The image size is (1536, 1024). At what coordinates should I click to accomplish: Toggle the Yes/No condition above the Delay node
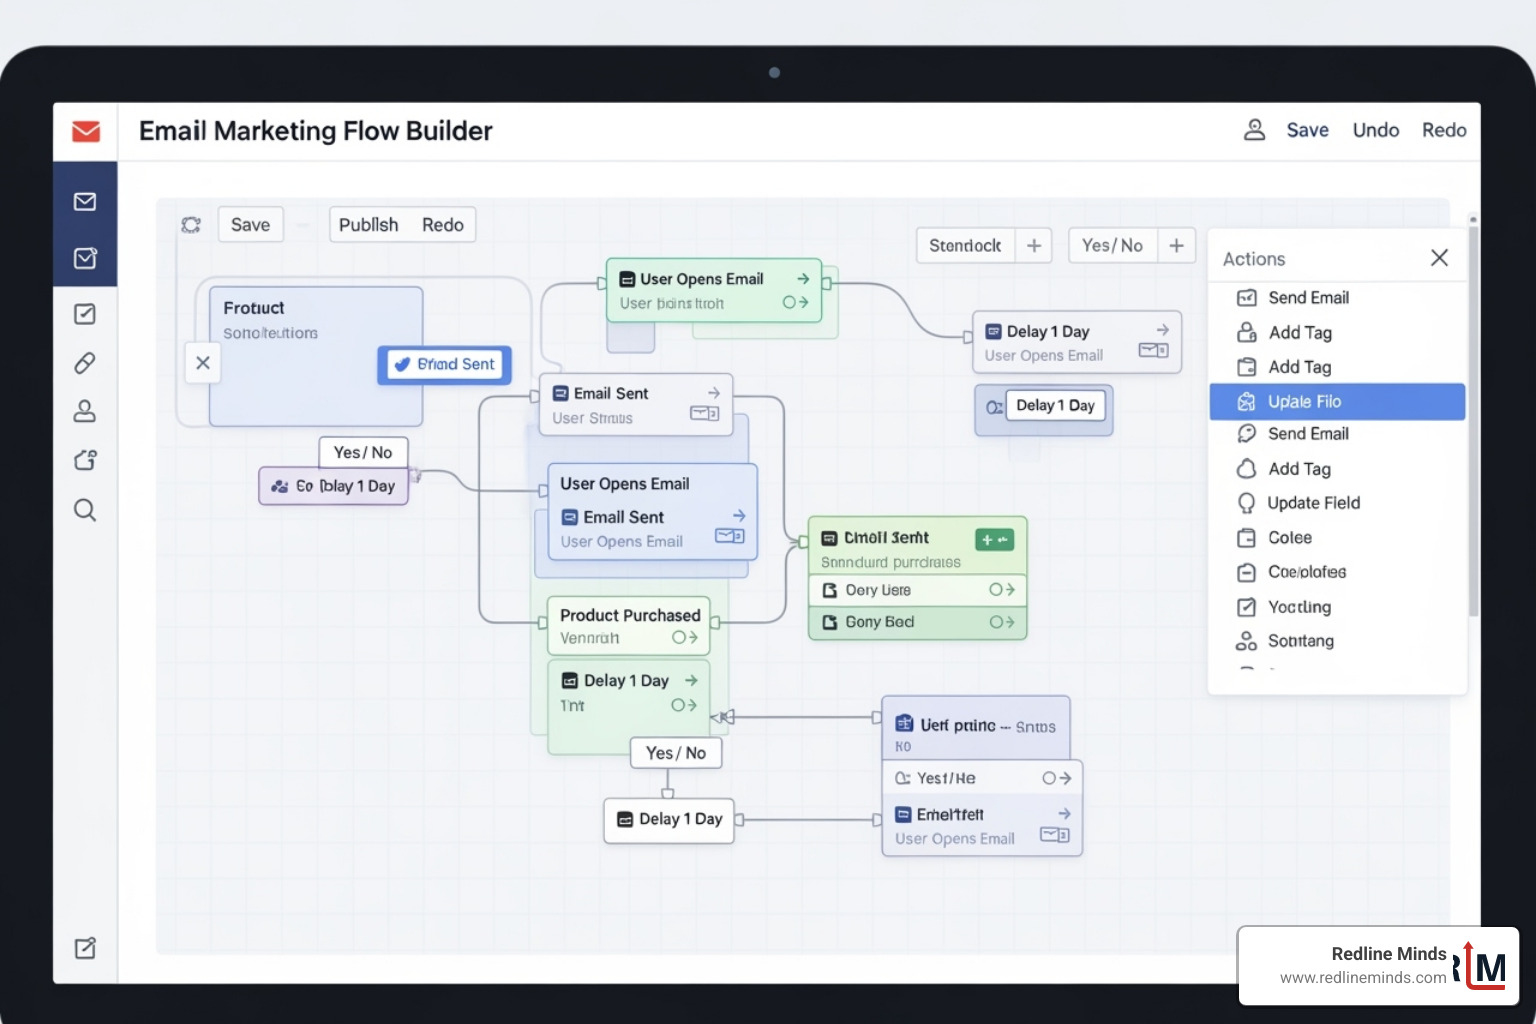coord(362,452)
